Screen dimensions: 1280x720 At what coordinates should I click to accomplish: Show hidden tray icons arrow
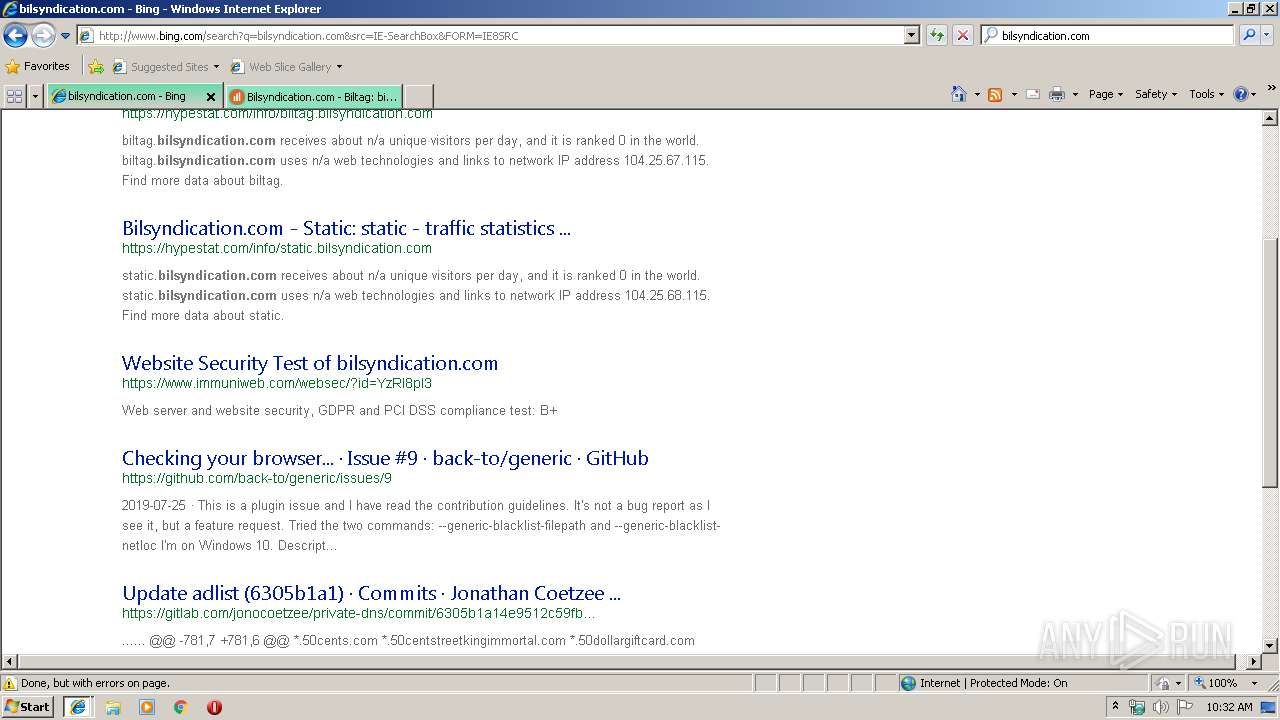(x=1115, y=707)
